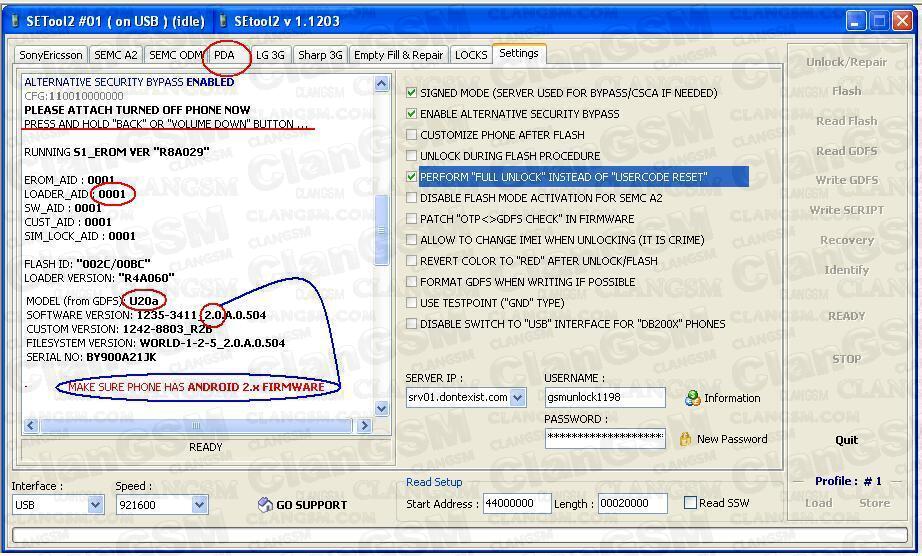Click the Username input field
This screenshot has width=922, height=556.
click(604, 397)
